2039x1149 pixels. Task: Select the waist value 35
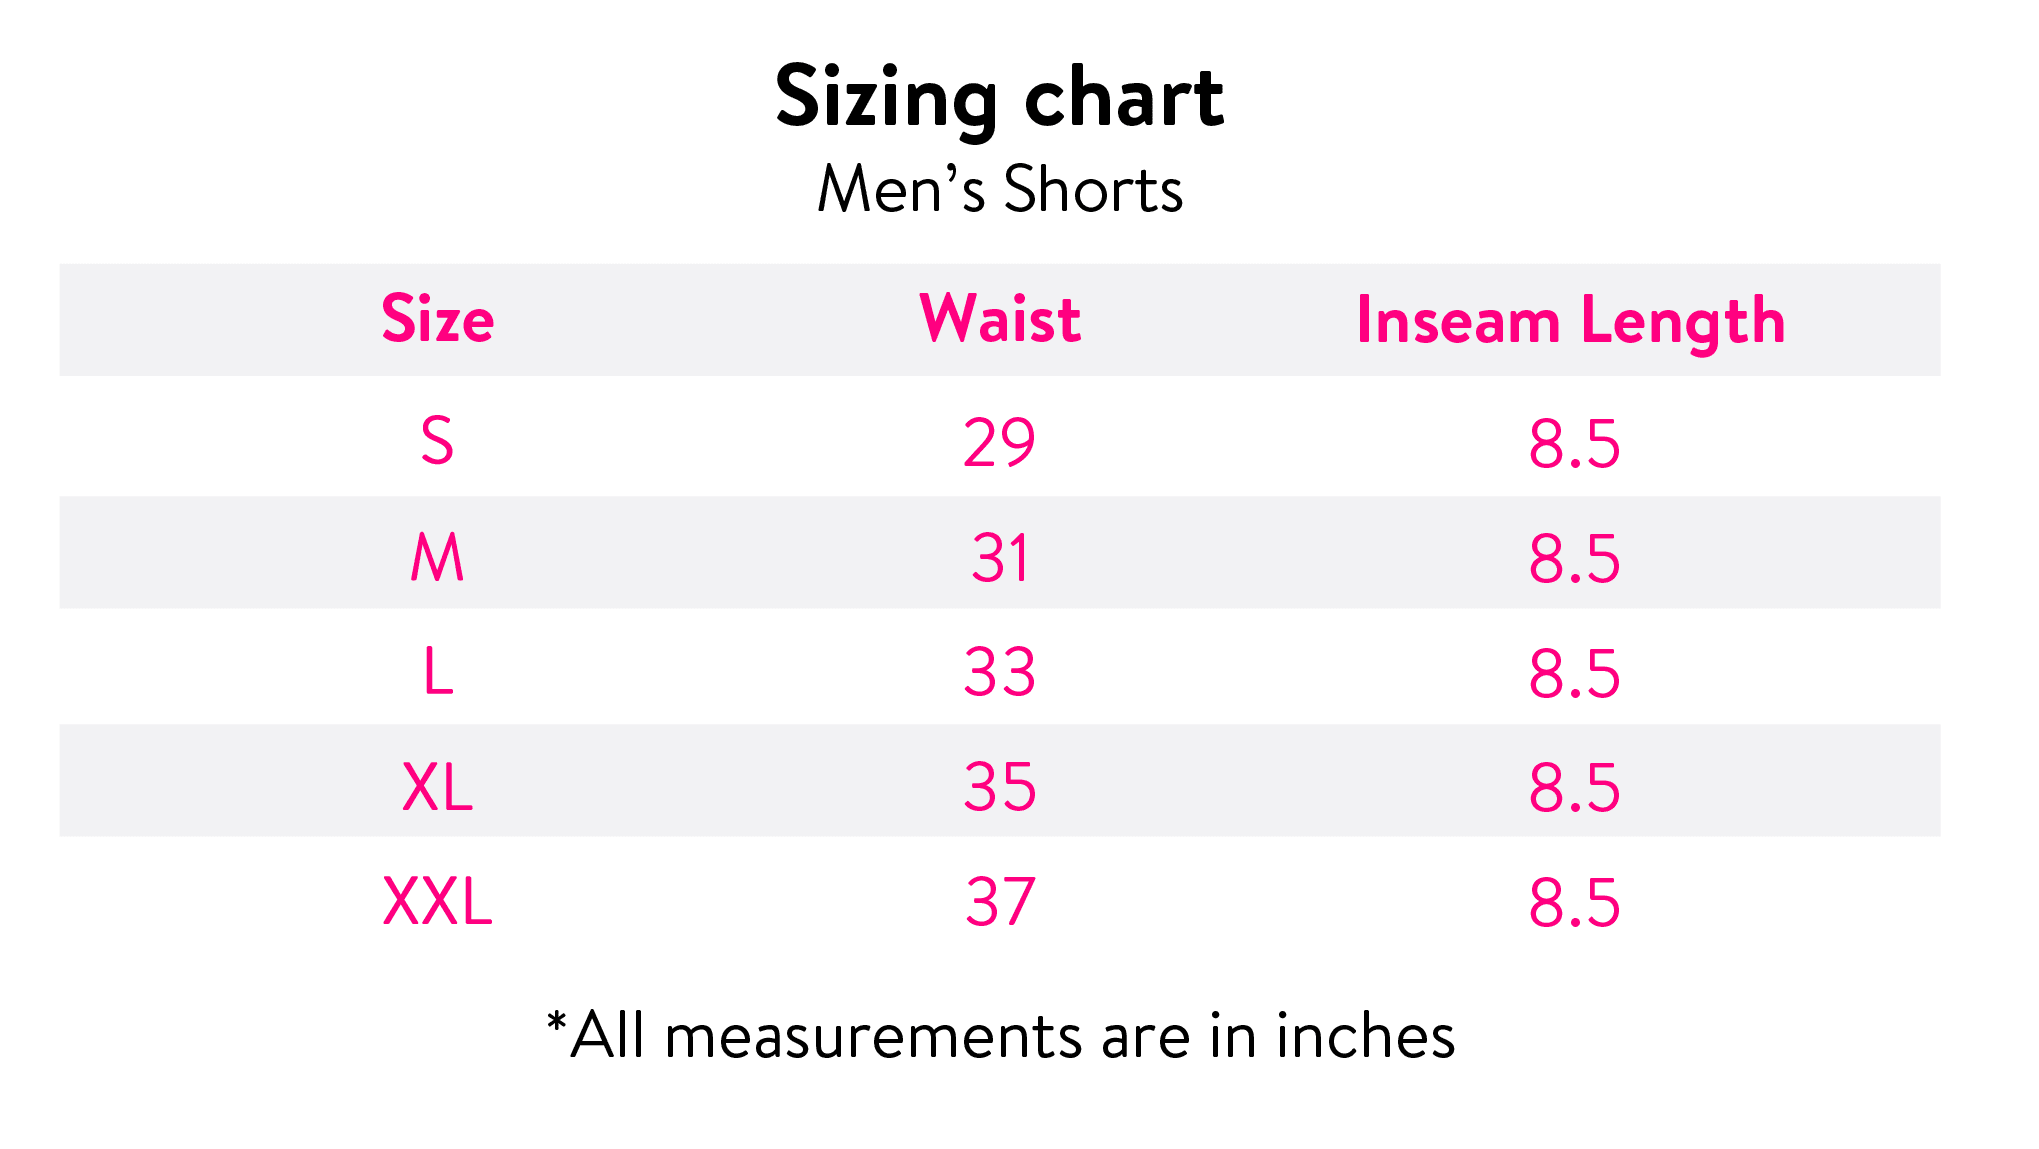pyautogui.click(x=999, y=787)
